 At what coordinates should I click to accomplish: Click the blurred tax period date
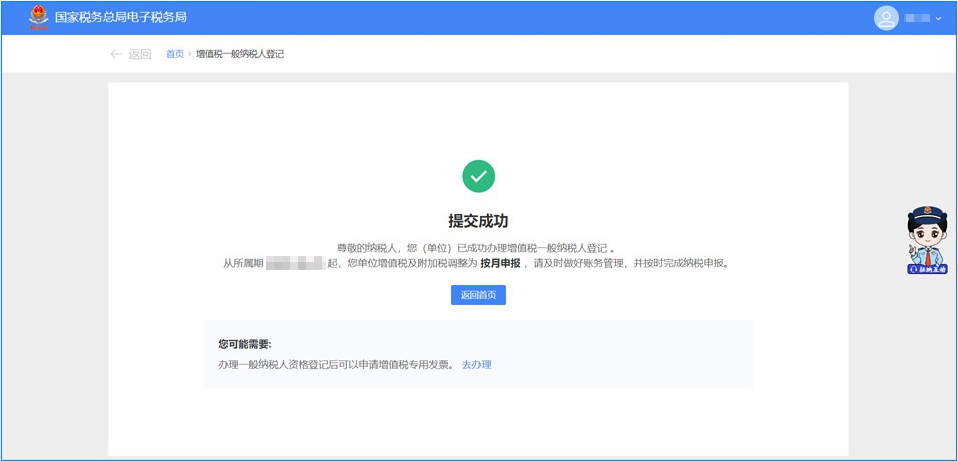point(296,264)
